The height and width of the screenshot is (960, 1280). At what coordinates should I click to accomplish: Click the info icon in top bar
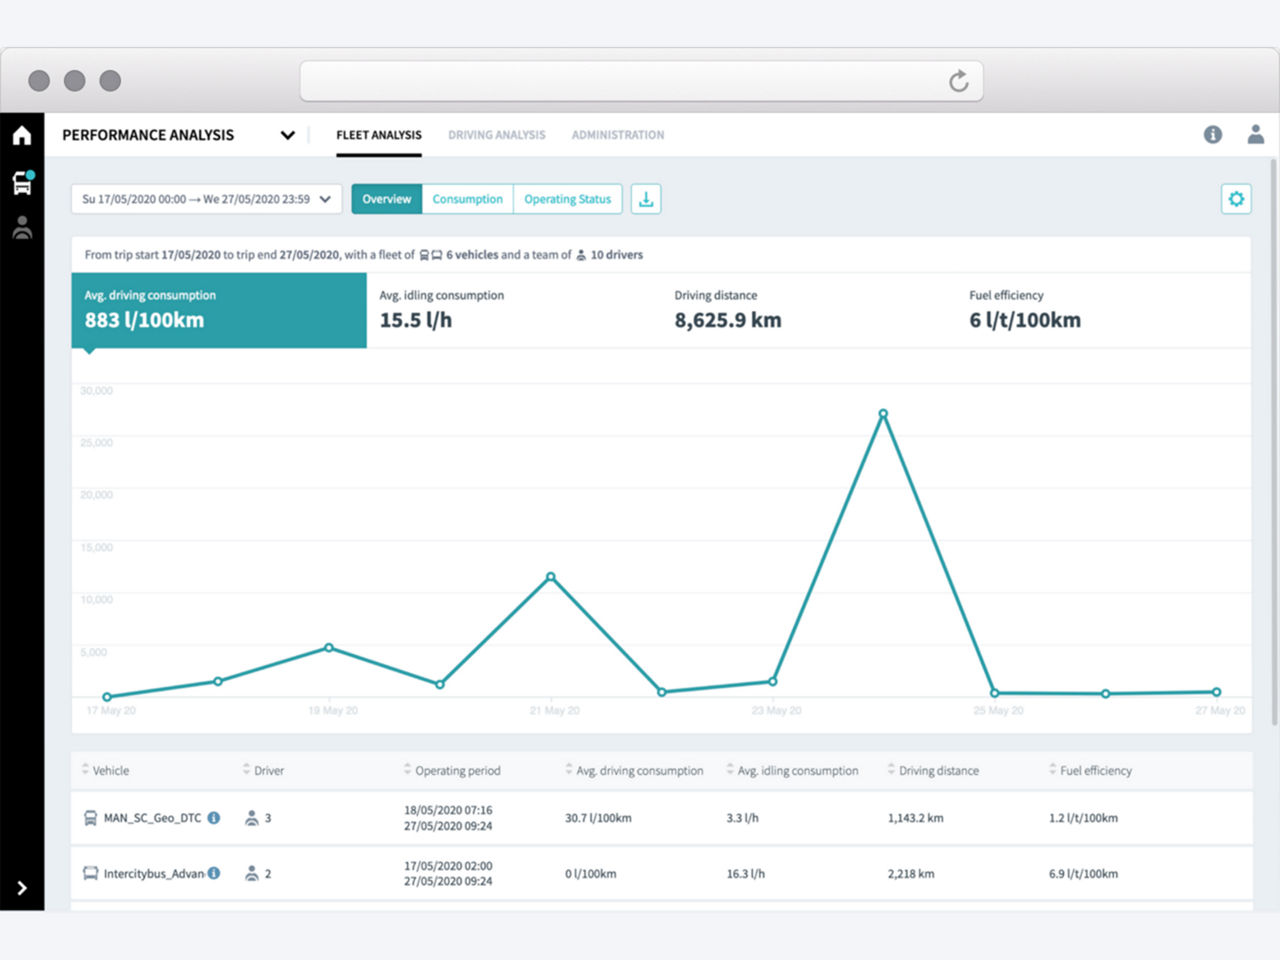pos(1212,134)
